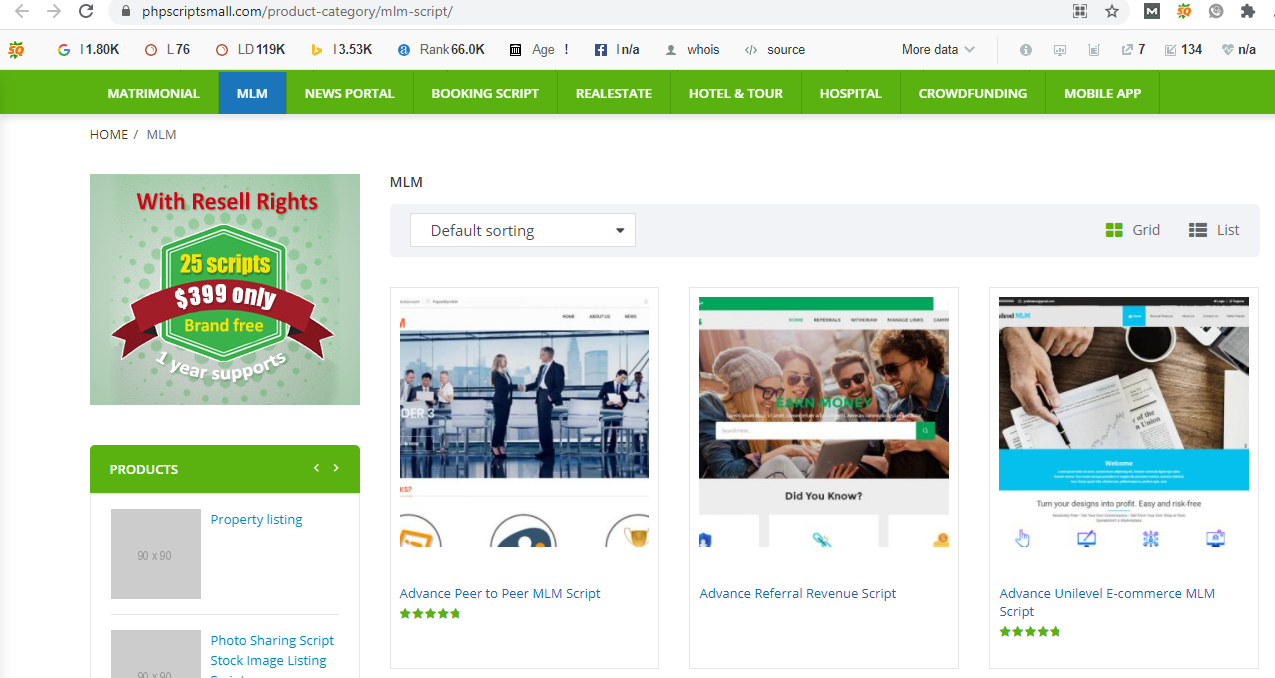Click the next arrow on Products panel
The height and width of the screenshot is (678, 1275).
click(x=336, y=467)
